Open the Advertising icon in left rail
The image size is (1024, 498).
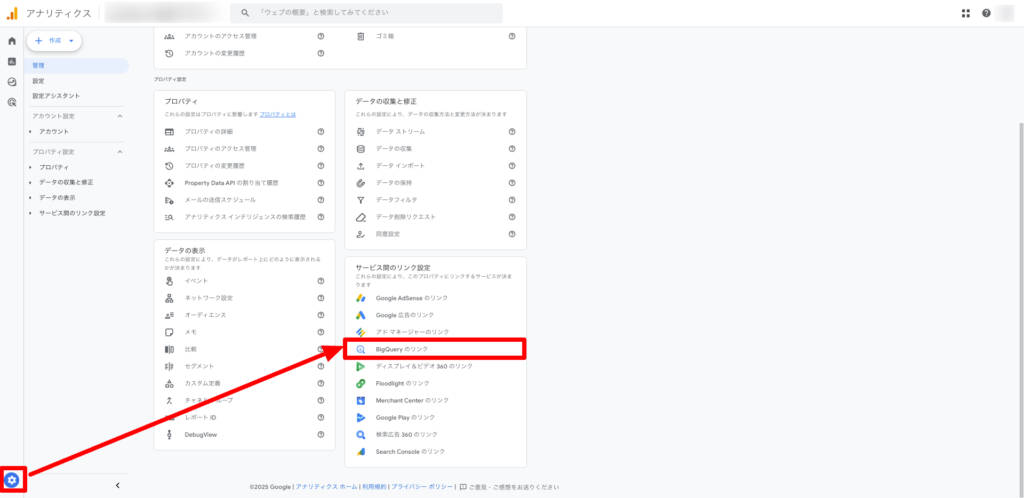click(x=12, y=102)
